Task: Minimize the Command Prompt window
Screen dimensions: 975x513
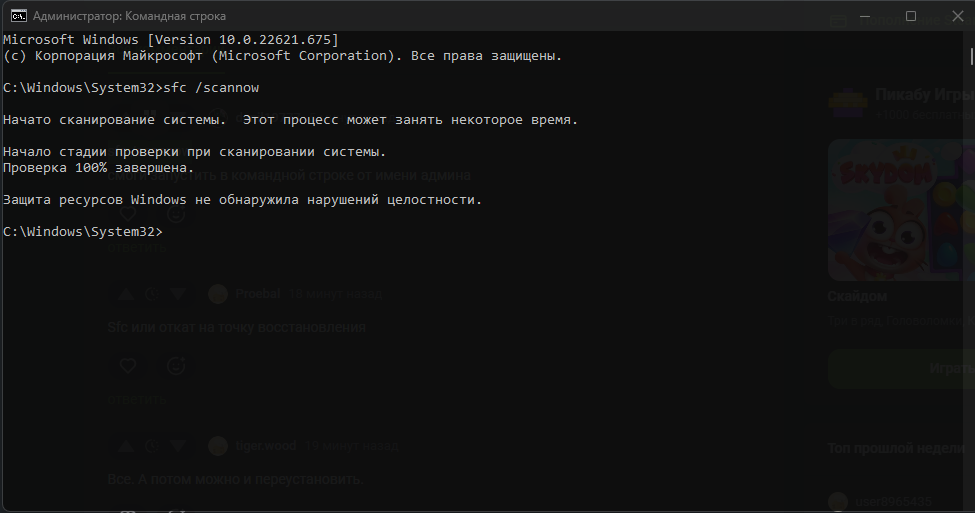Action: (x=865, y=16)
